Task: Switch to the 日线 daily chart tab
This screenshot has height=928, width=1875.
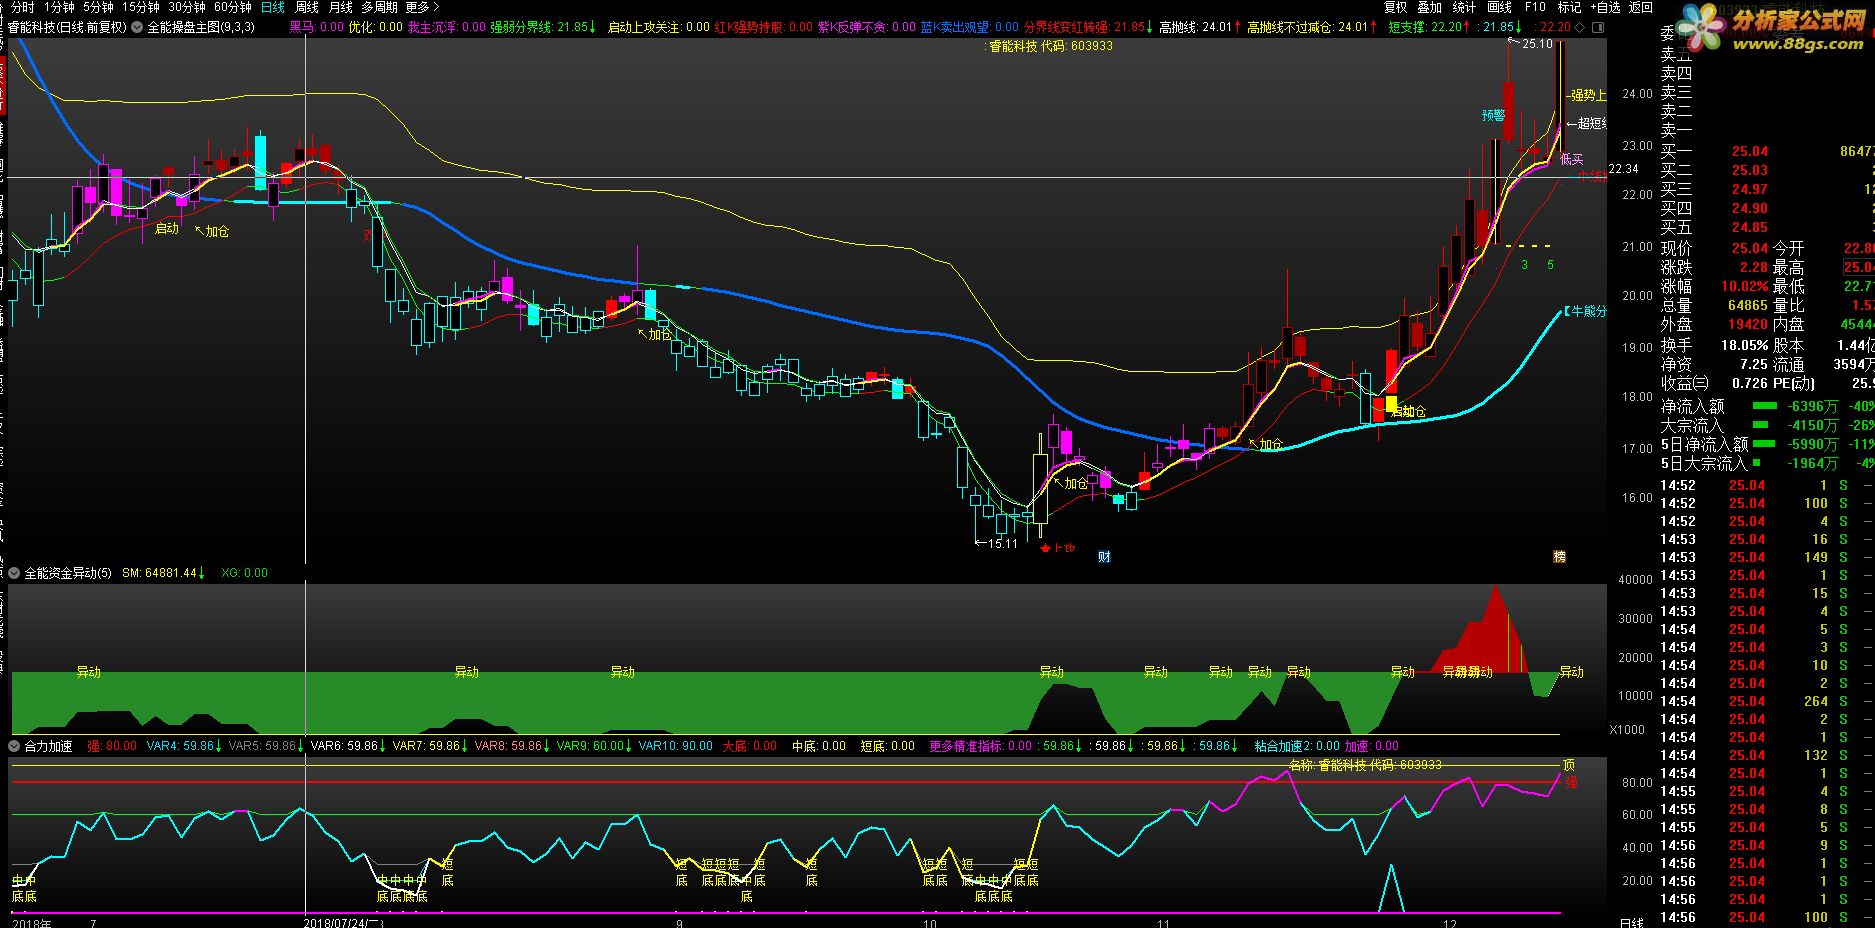Action: (272, 7)
